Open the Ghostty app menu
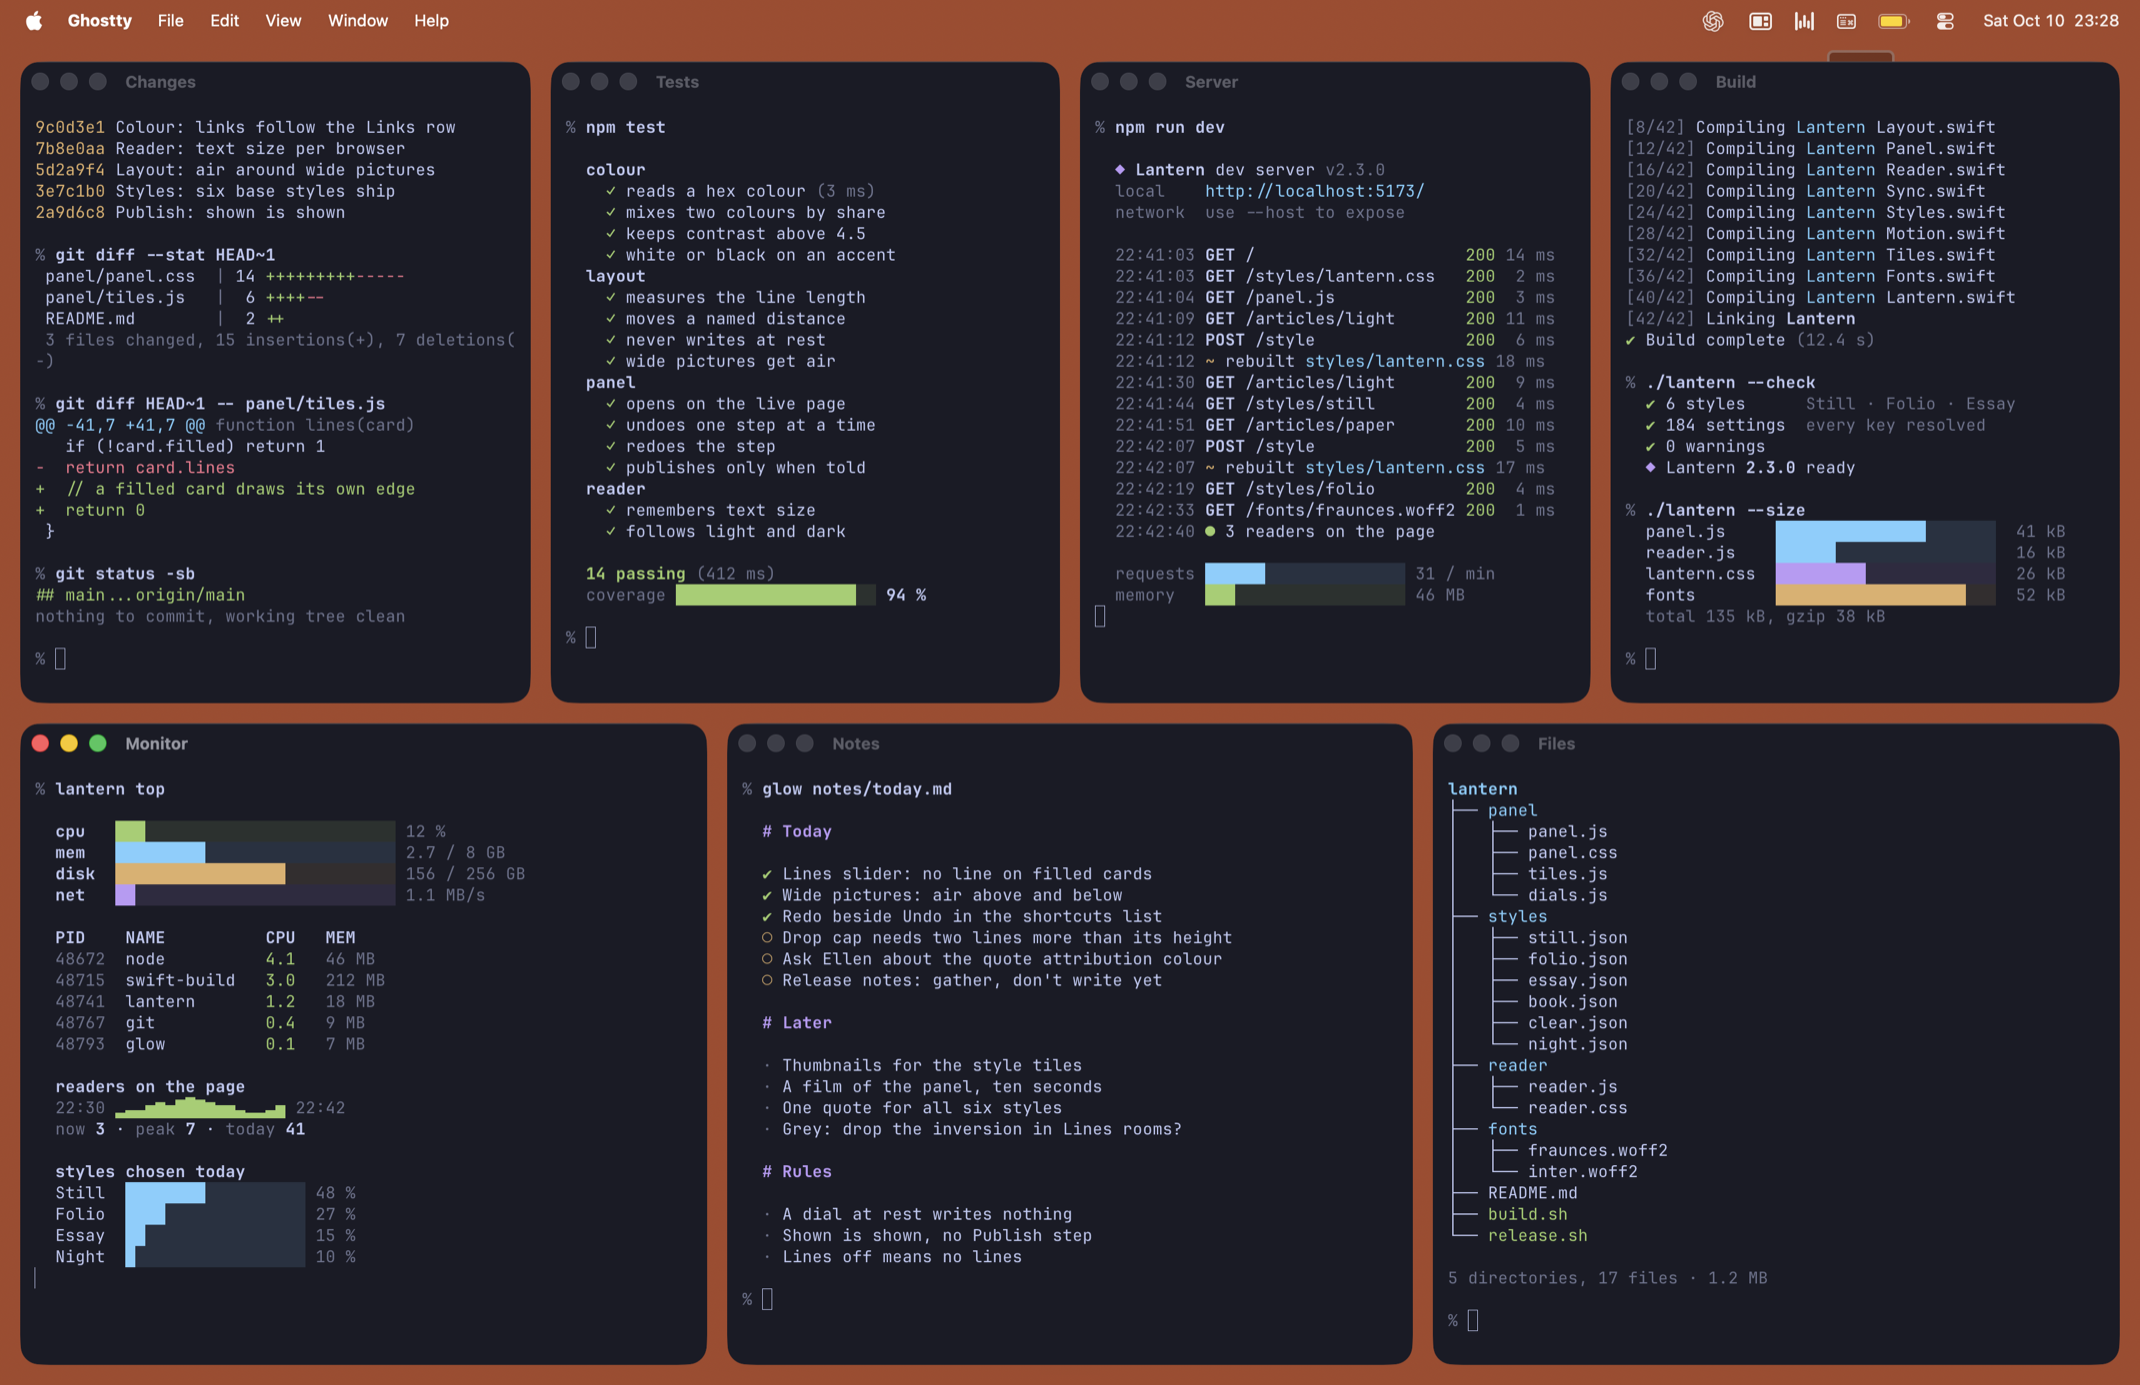This screenshot has height=1385, width=2140. point(99,21)
